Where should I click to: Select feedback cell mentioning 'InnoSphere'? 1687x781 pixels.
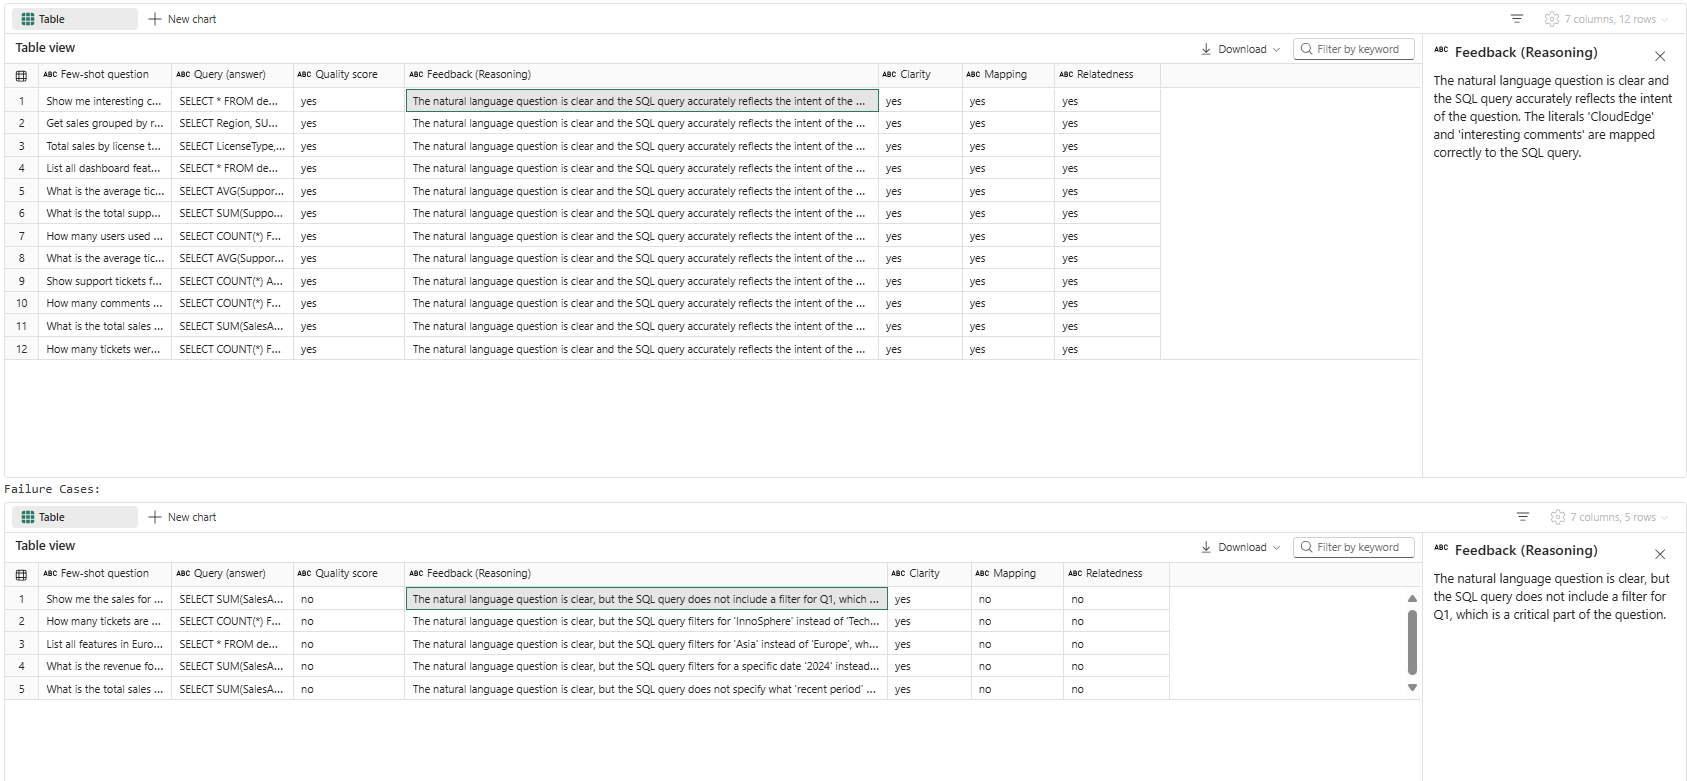coord(646,622)
